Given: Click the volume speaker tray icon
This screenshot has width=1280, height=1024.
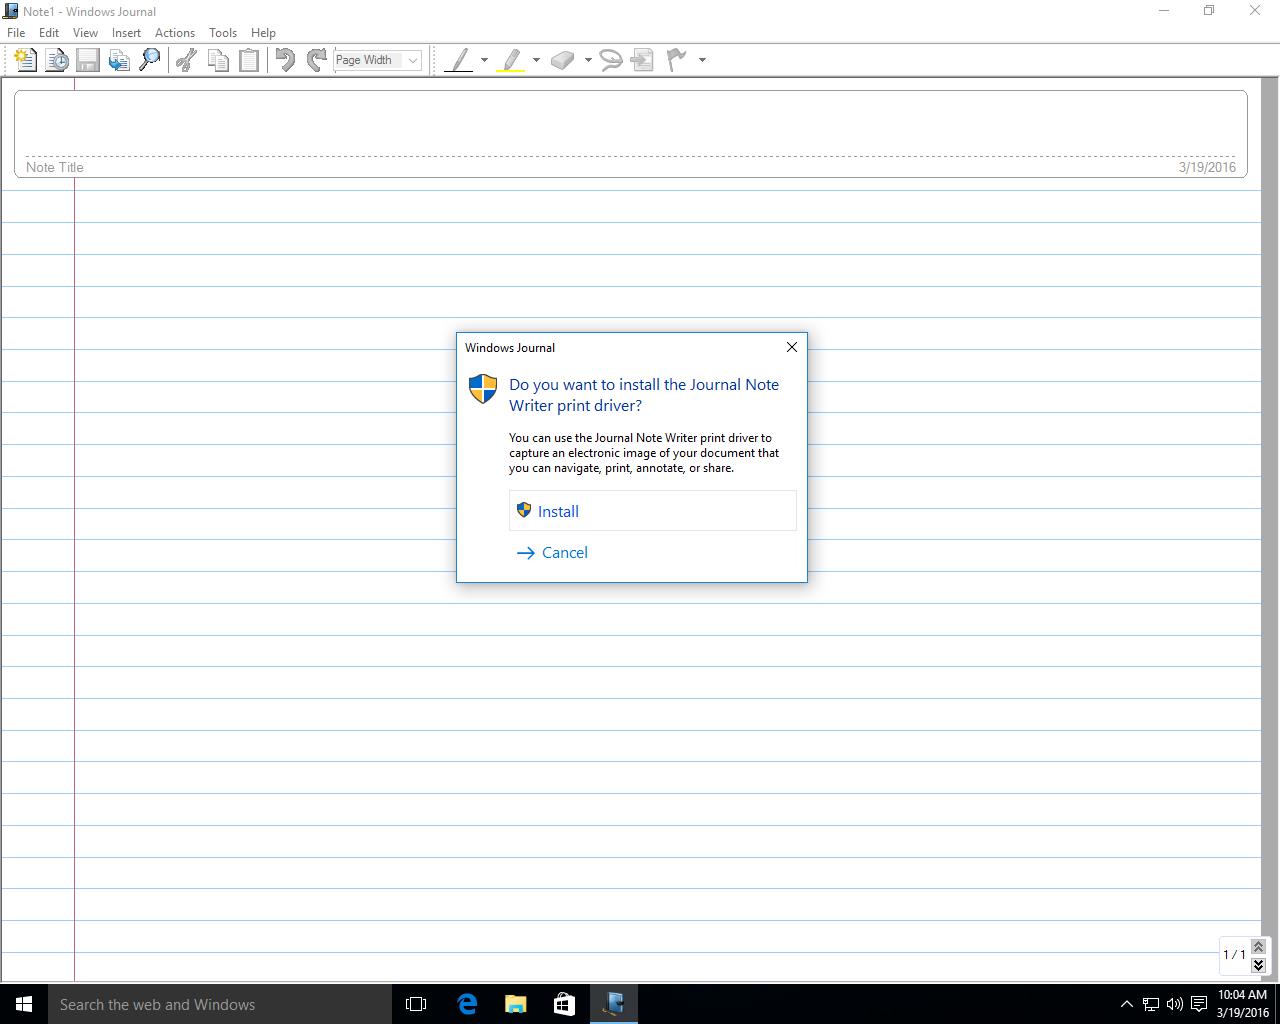Looking at the screenshot, I should click(1174, 1004).
